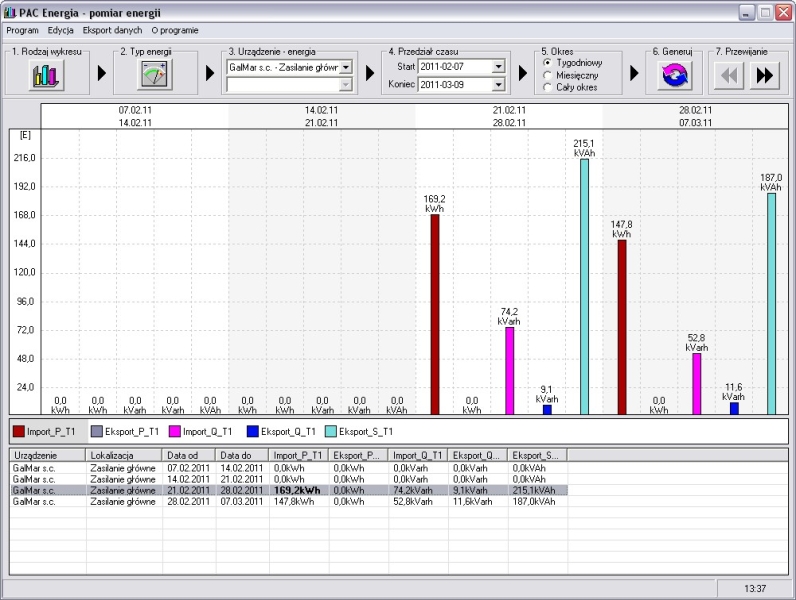796x600 pixels.
Task: Sort by Urządzenie column header
Action: tap(48, 455)
